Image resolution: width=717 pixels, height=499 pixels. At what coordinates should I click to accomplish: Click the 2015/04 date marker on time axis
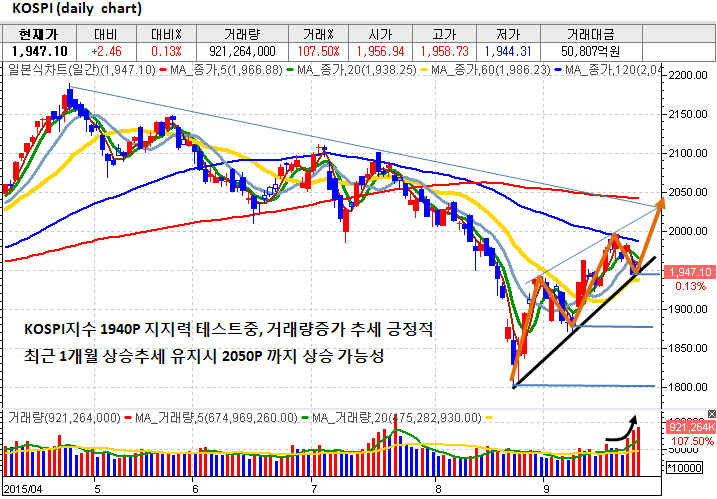(x=22, y=488)
